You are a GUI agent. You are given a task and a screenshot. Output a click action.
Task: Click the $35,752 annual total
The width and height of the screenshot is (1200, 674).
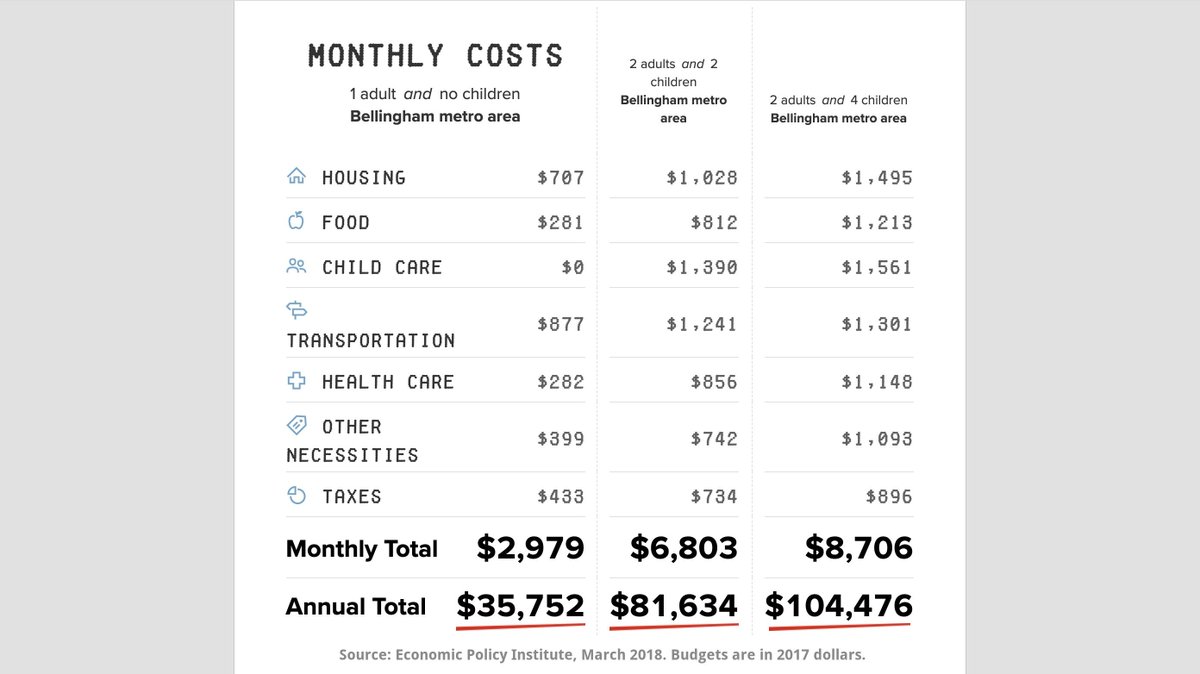(x=520, y=606)
